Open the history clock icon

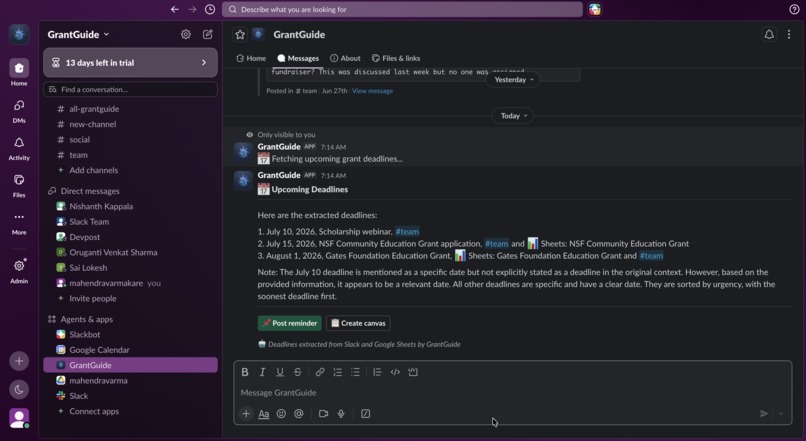210,9
